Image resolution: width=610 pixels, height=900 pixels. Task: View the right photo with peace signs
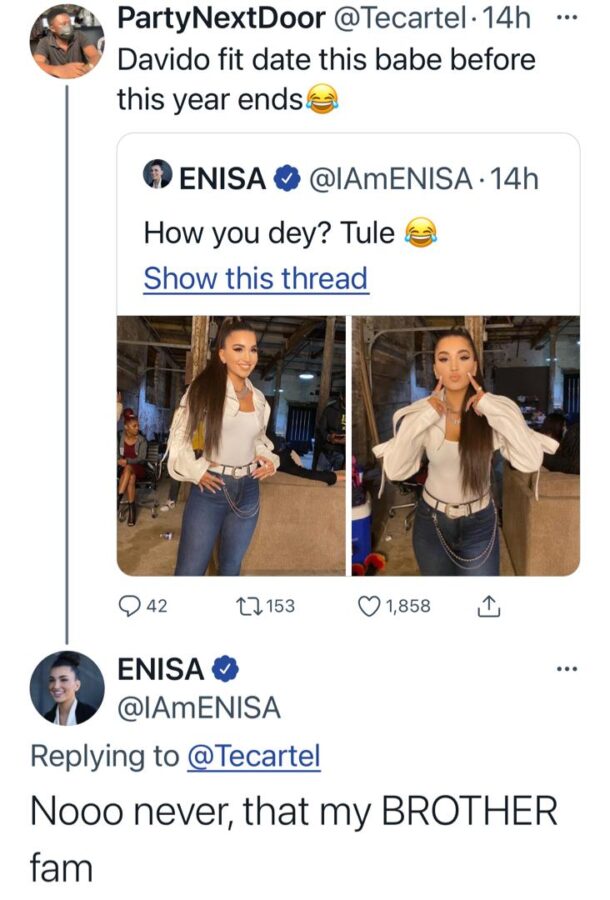click(x=465, y=445)
